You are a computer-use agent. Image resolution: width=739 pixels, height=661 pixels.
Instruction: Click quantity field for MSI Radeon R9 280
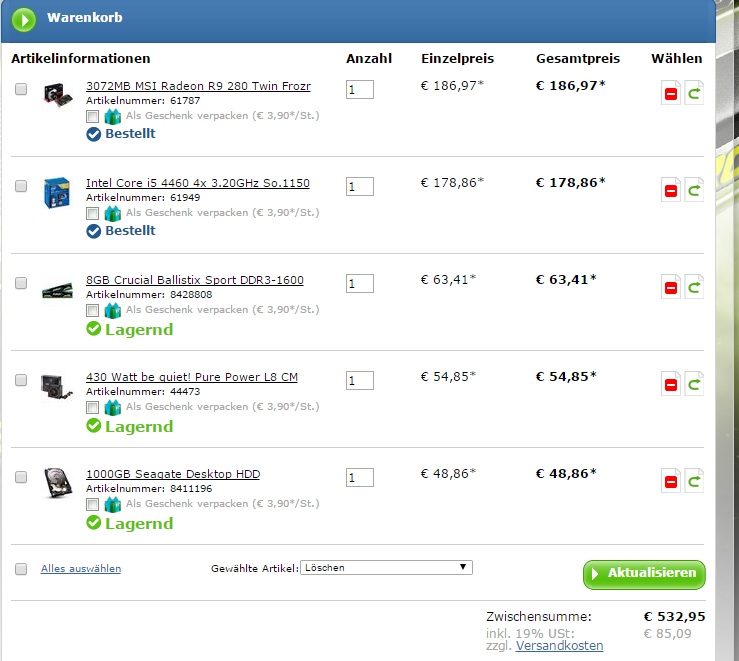coord(360,90)
